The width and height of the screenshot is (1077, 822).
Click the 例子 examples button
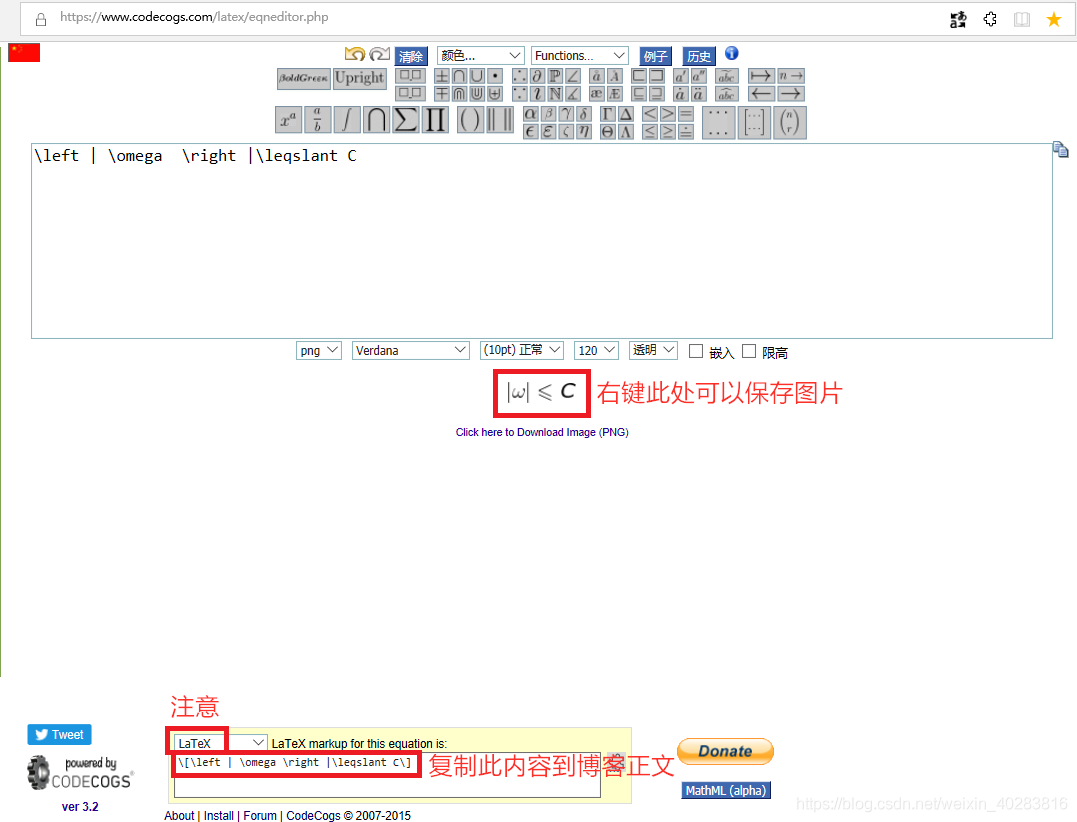point(655,56)
